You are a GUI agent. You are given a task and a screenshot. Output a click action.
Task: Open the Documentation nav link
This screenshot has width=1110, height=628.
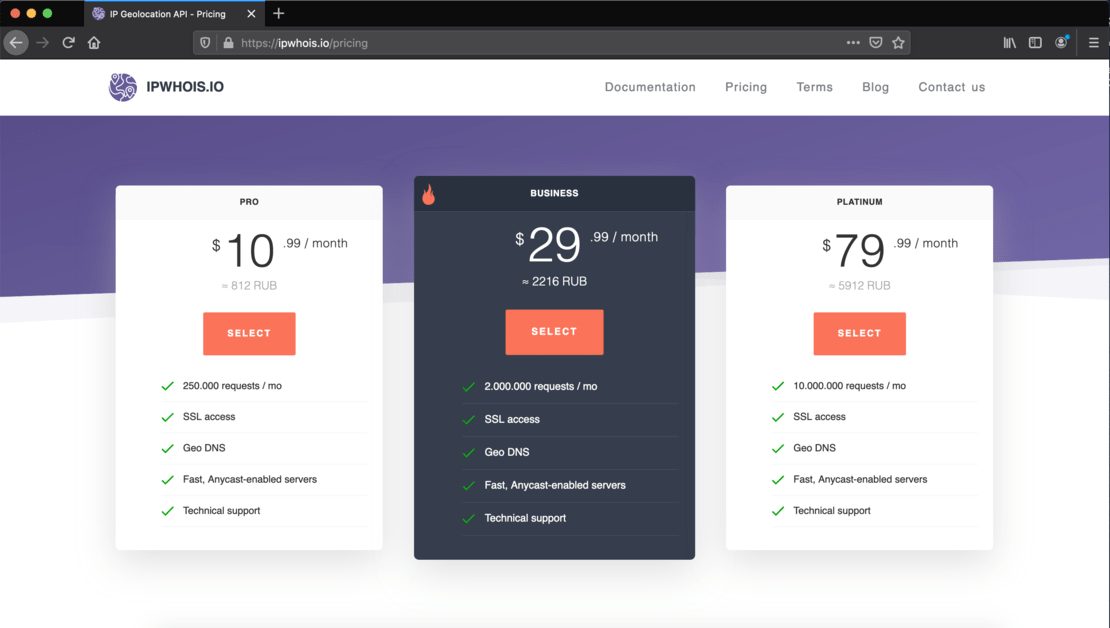pos(650,87)
